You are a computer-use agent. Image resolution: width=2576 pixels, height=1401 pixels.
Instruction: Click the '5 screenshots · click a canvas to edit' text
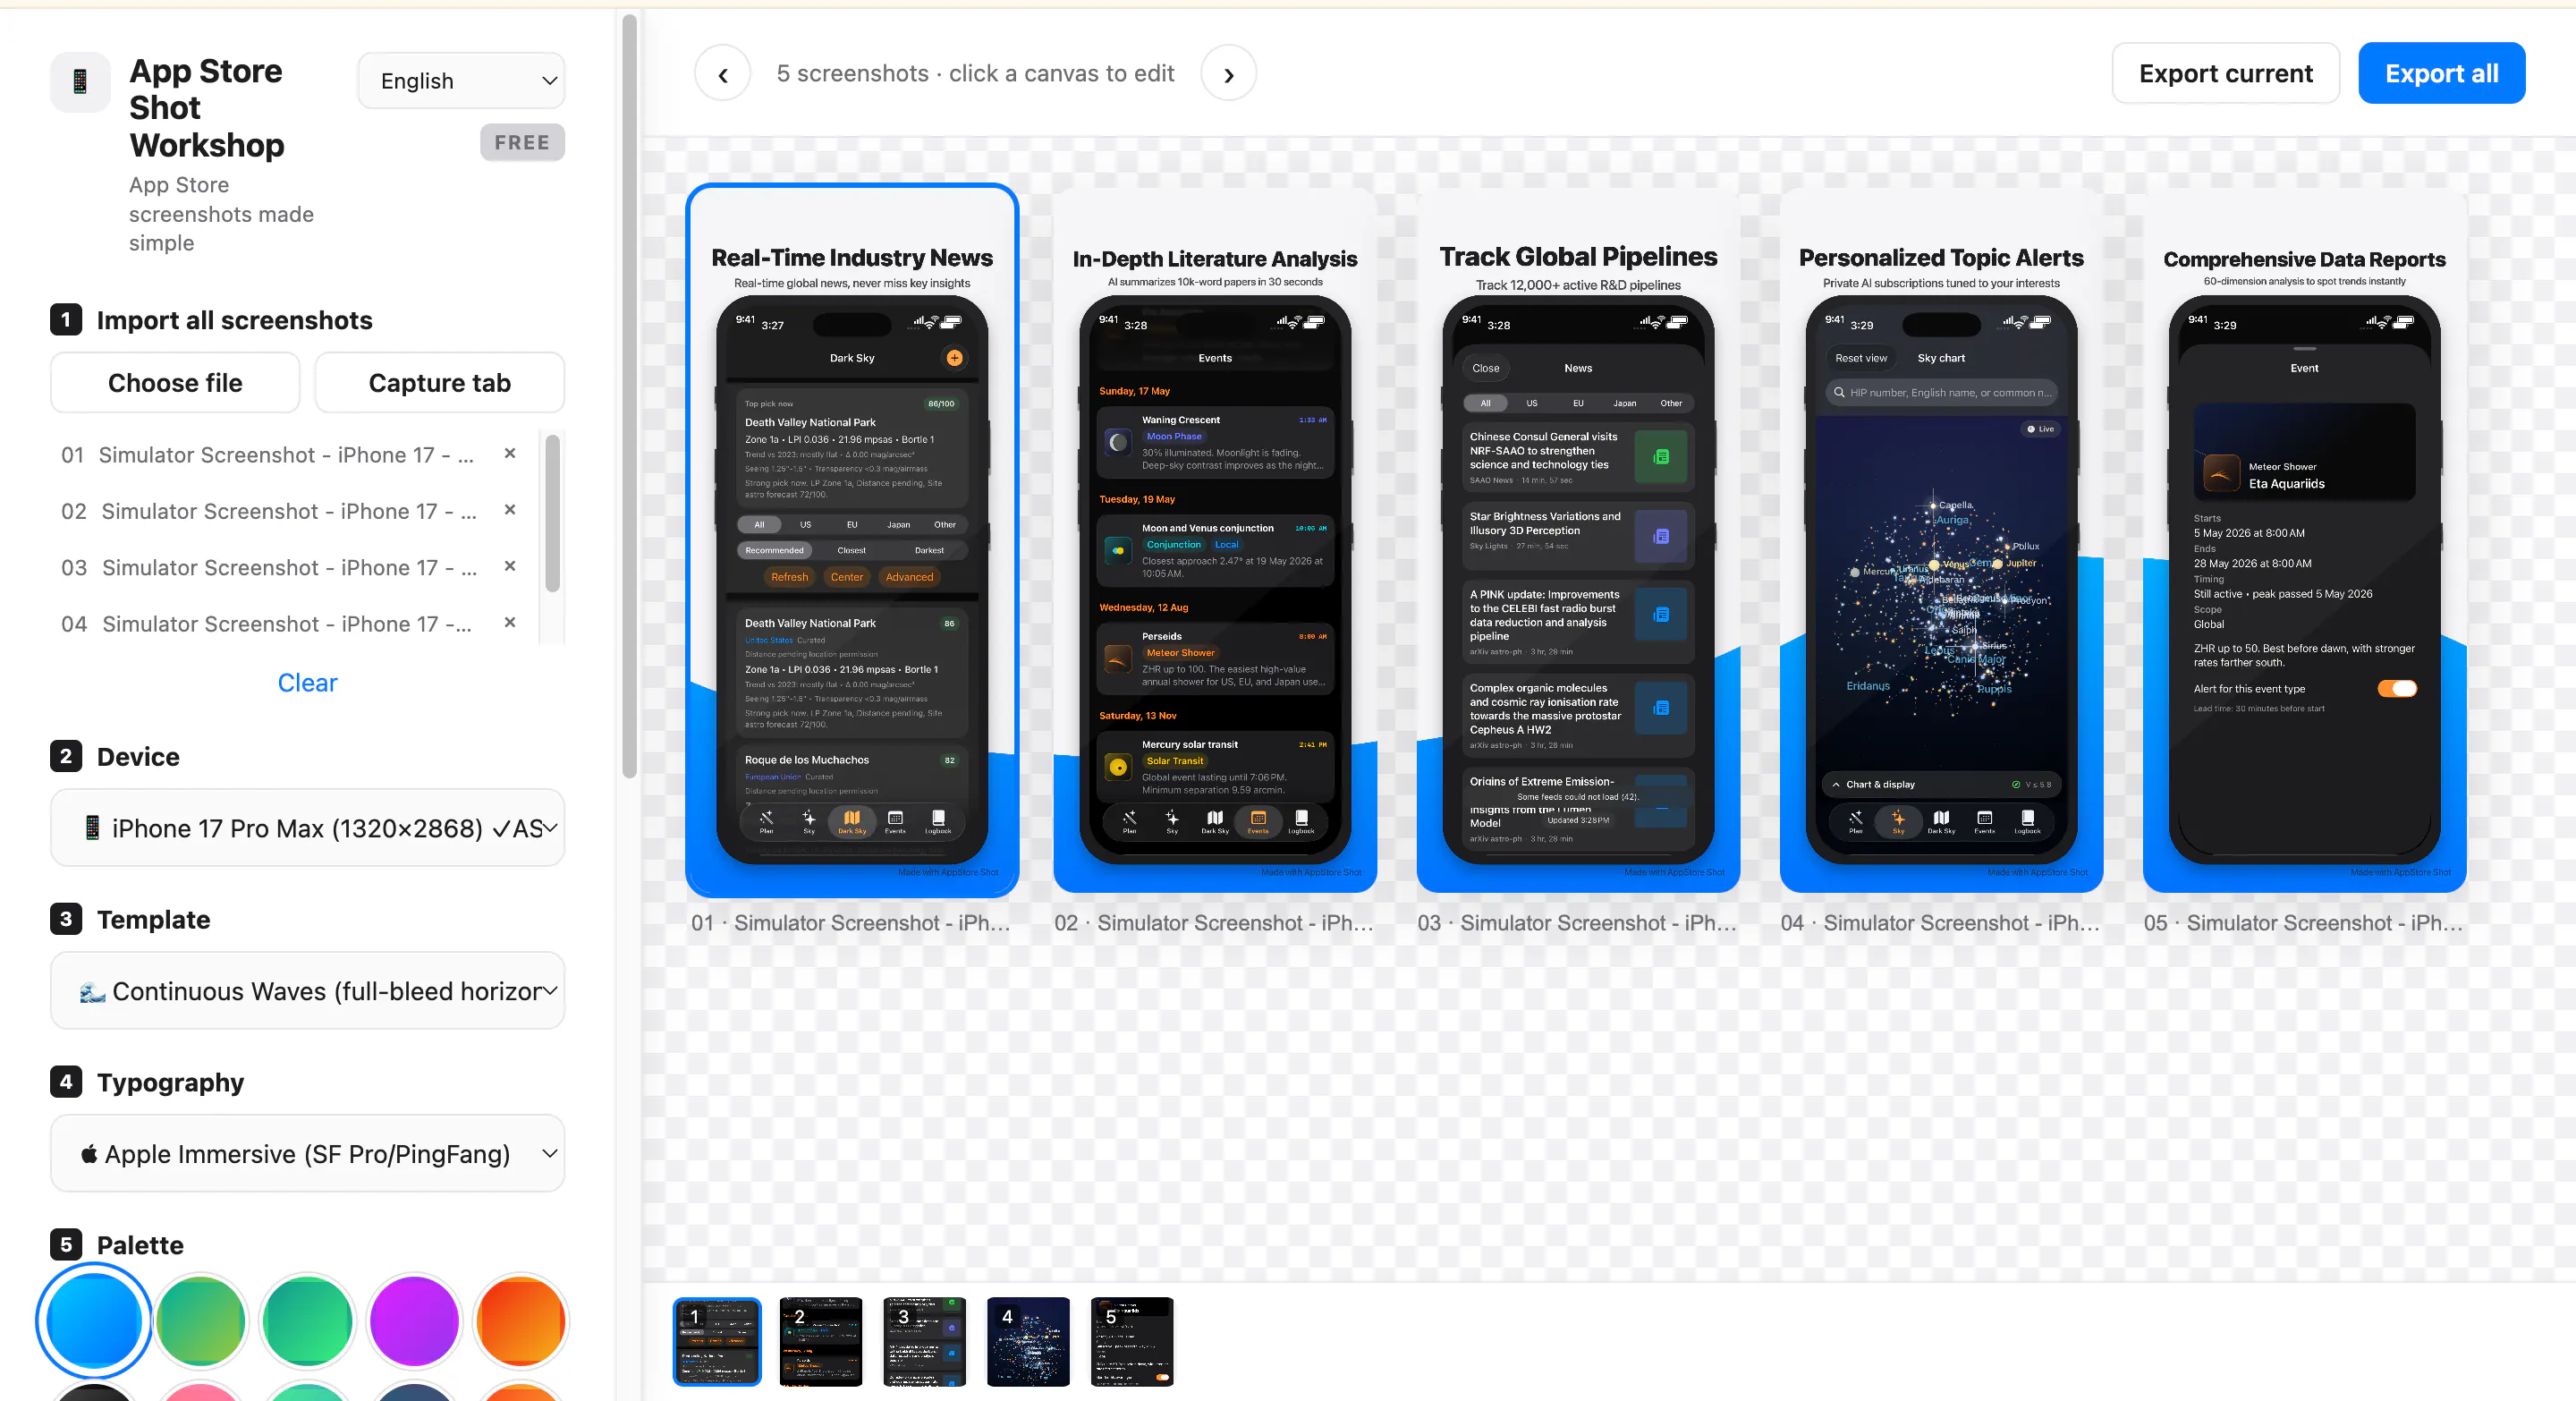click(x=975, y=74)
